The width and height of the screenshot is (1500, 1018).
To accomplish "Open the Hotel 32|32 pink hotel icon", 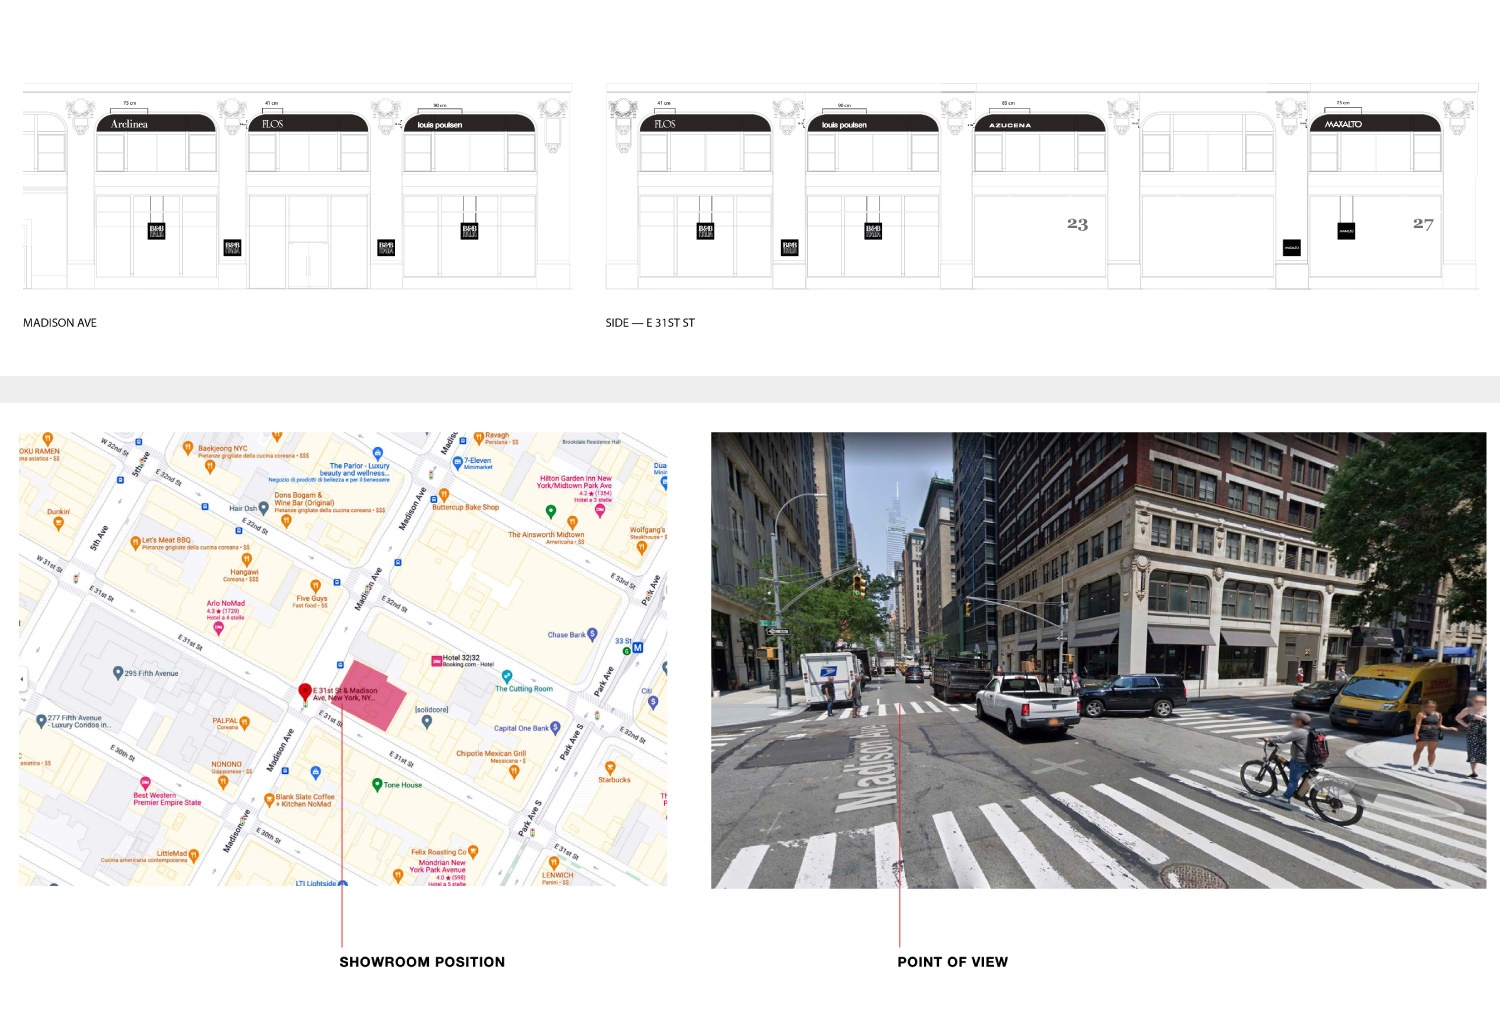I will (x=436, y=660).
